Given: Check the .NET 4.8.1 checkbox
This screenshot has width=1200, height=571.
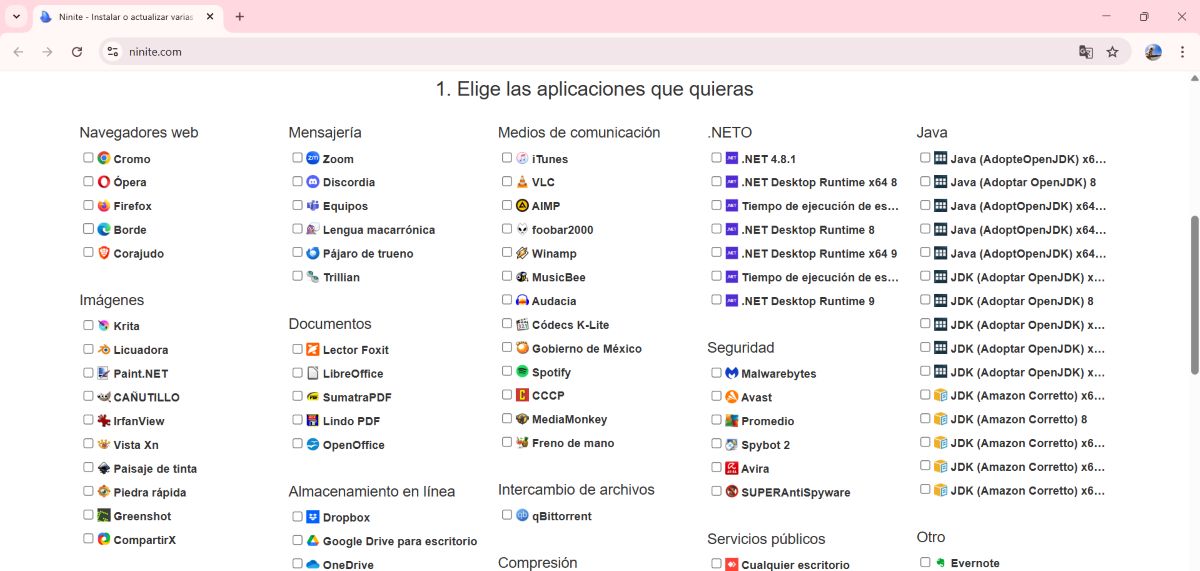Looking at the screenshot, I should pyautogui.click(x=717, y=158).
